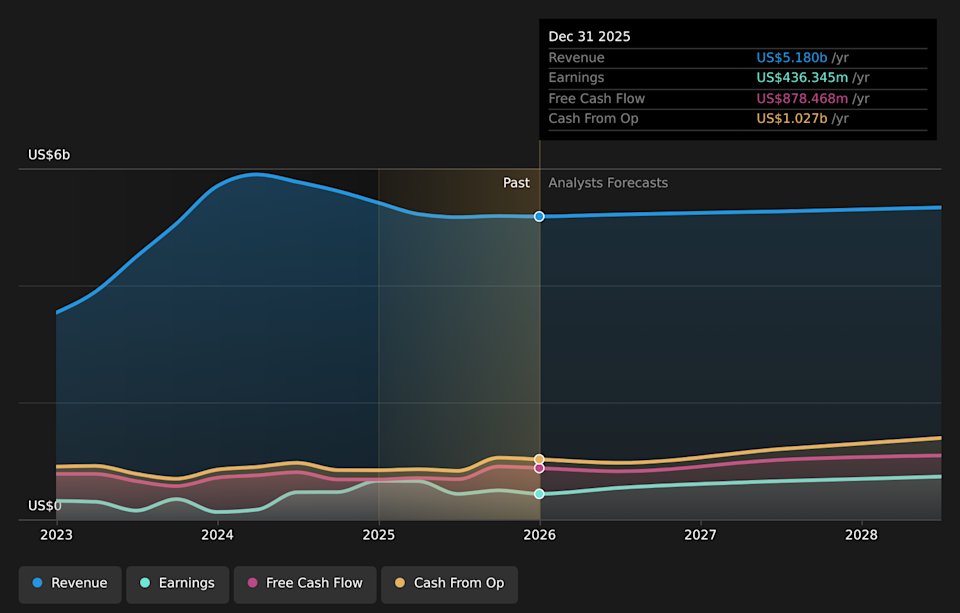Click the "Analysts Forecasts" label
The image size is (960, 613).
point(608,183)
